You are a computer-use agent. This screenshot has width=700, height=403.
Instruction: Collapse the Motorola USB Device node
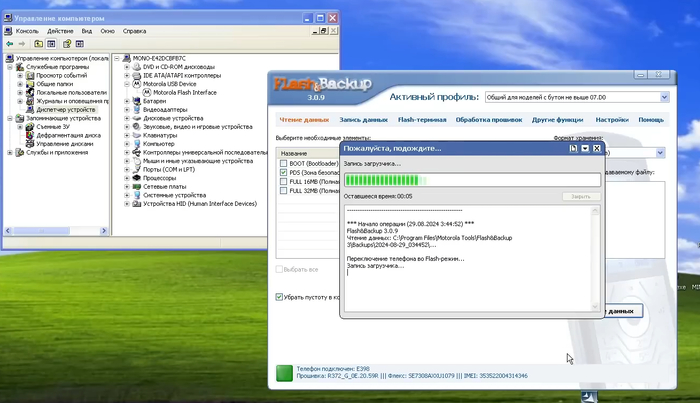pyautogui.click(x=127, y=84)
